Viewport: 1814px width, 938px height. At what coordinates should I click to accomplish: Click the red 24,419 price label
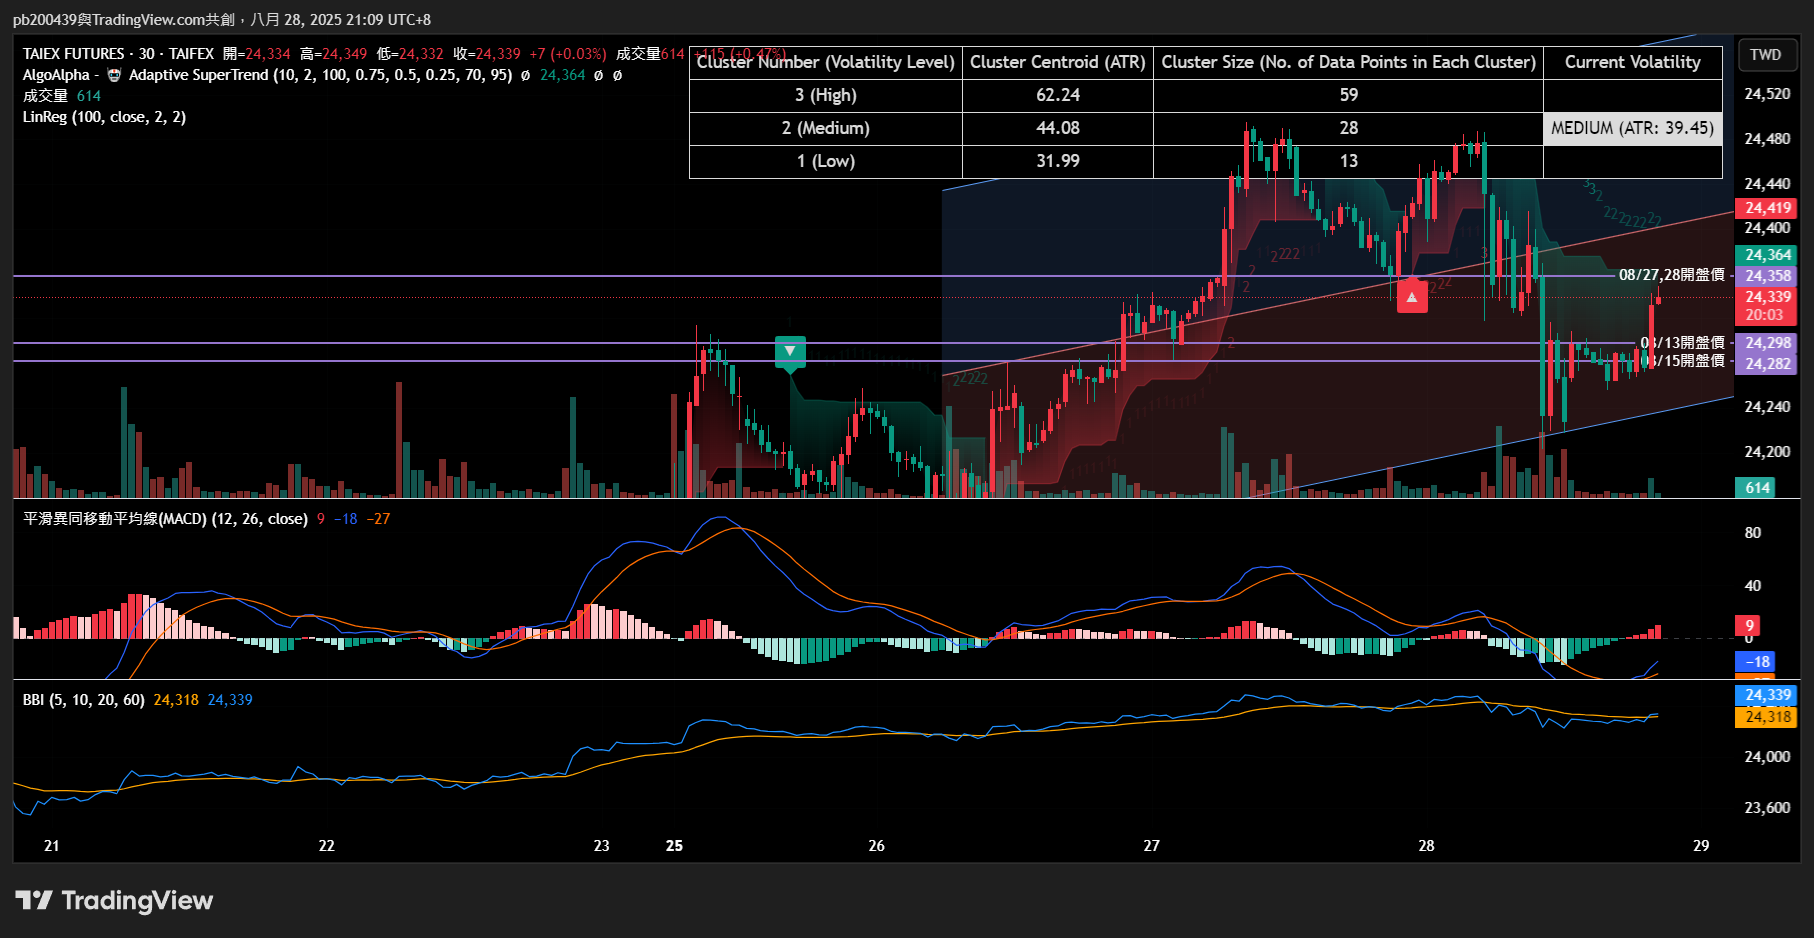point(1766,209)
